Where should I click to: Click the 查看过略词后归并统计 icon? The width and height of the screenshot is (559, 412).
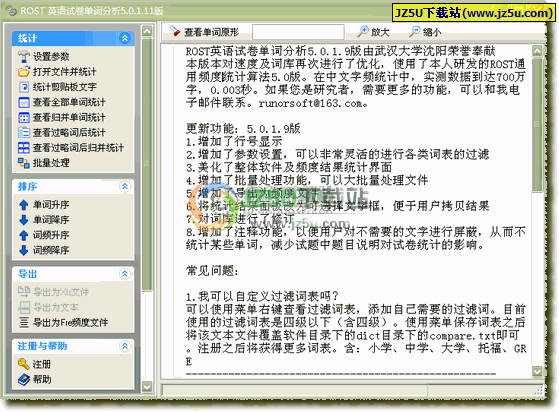pyautogui.click(x=24, y=148)
